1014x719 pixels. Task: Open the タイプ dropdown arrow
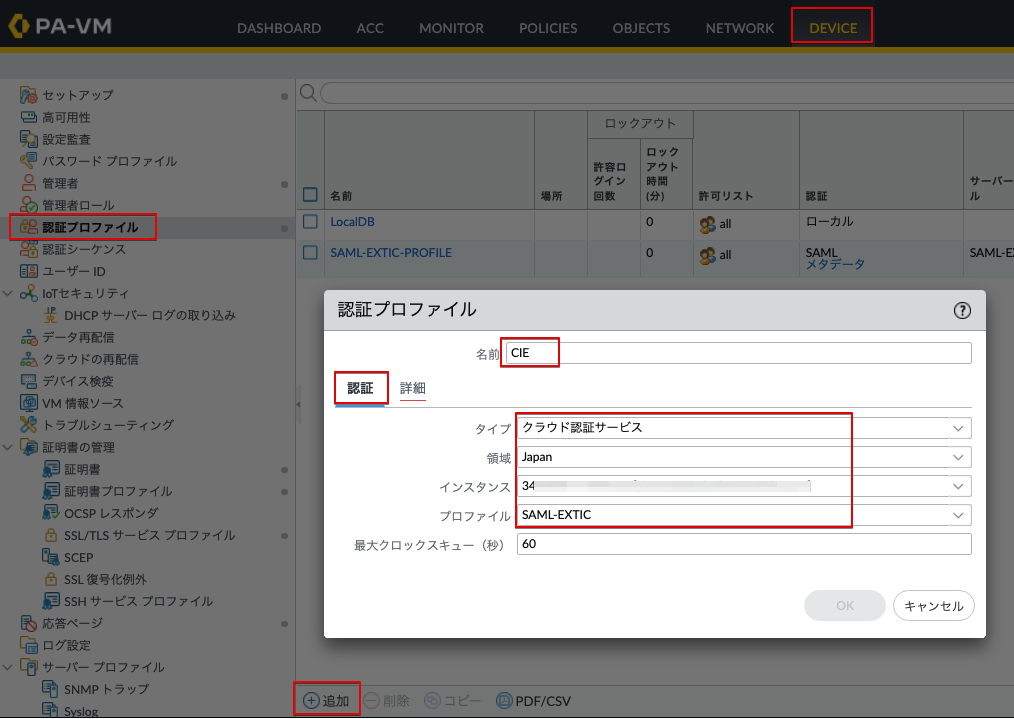click(x=958, y=428)
